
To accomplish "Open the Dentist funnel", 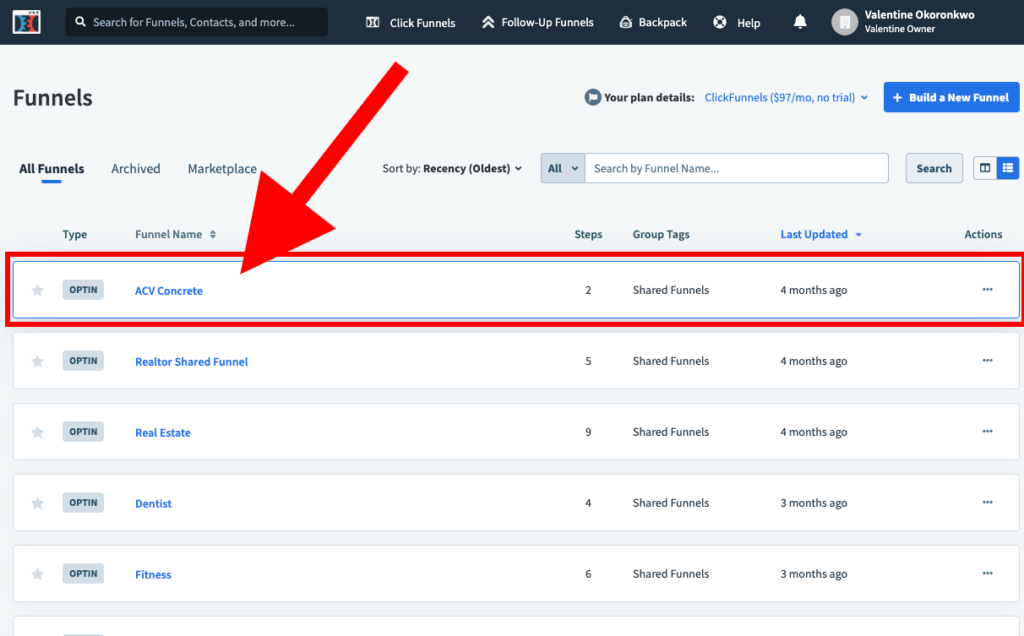I will coord(153,503).
